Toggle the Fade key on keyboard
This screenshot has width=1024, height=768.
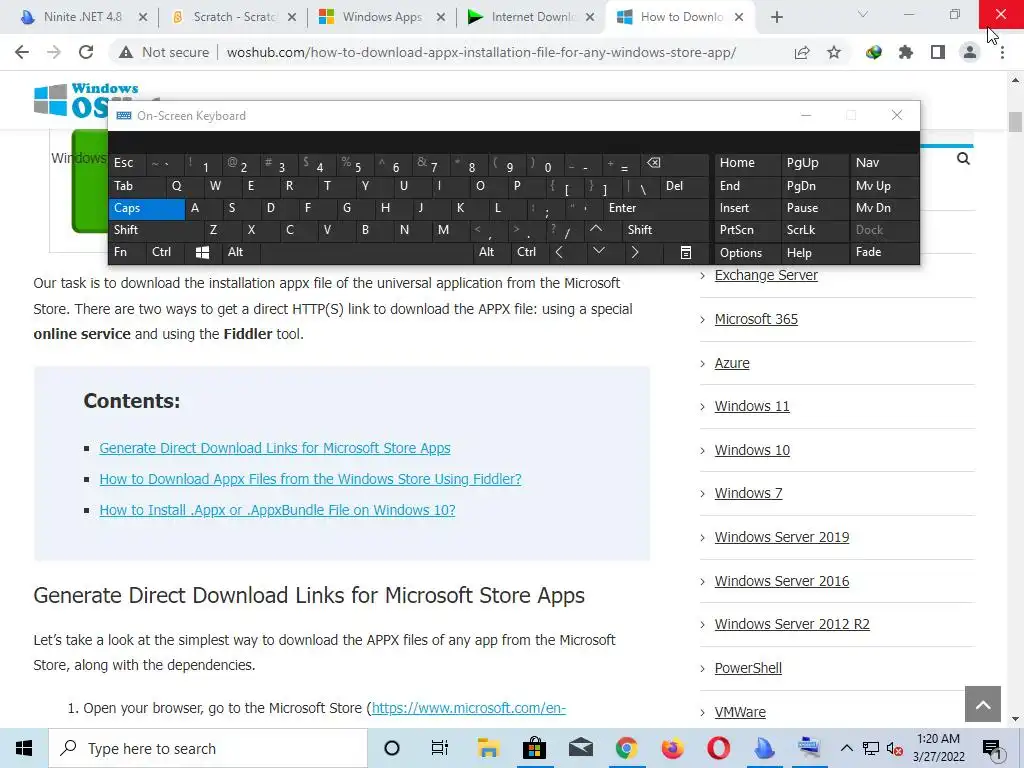pos(885,252)
